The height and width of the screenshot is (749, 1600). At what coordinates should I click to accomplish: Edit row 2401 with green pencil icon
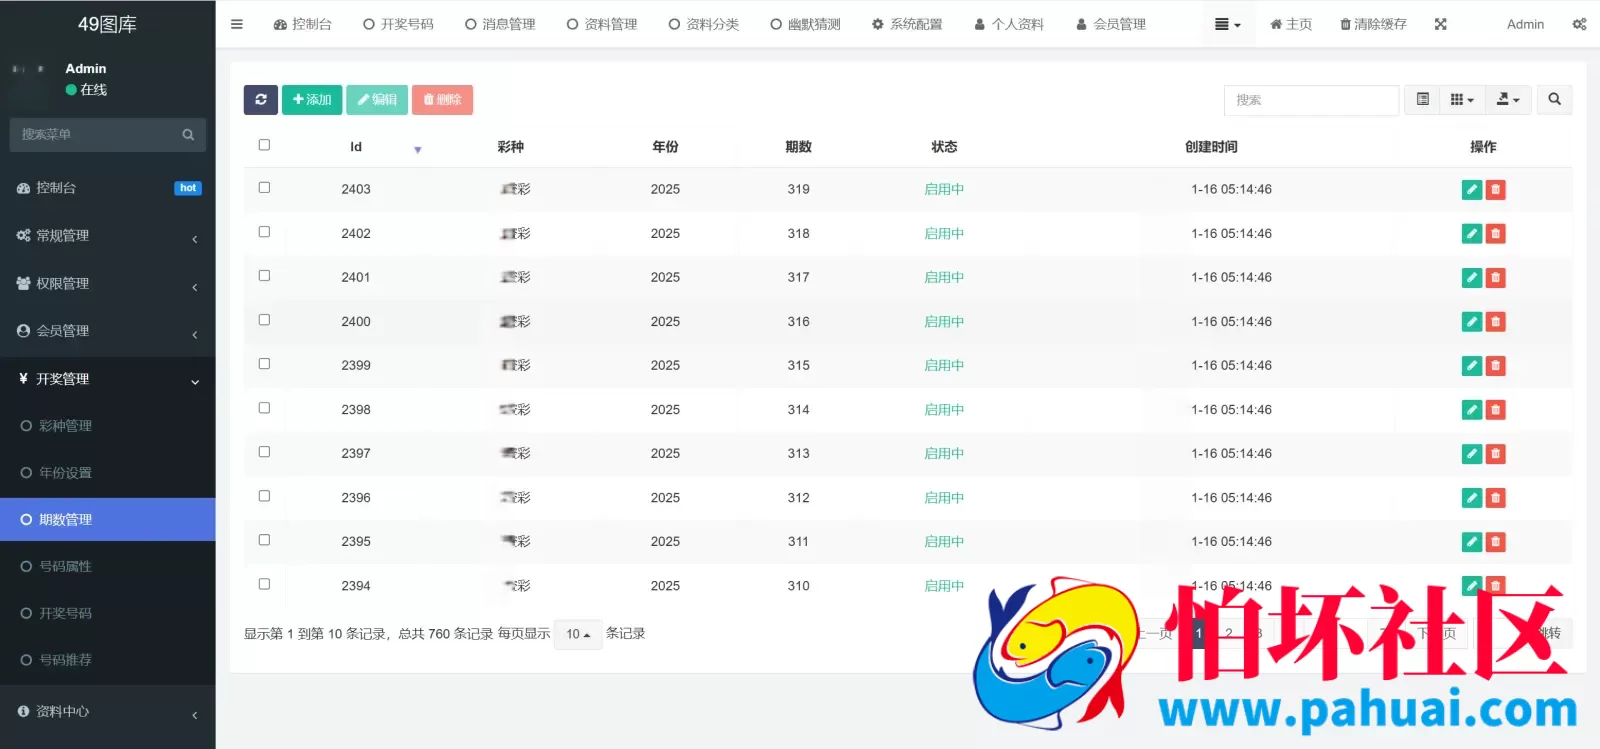pos(1472,278)
